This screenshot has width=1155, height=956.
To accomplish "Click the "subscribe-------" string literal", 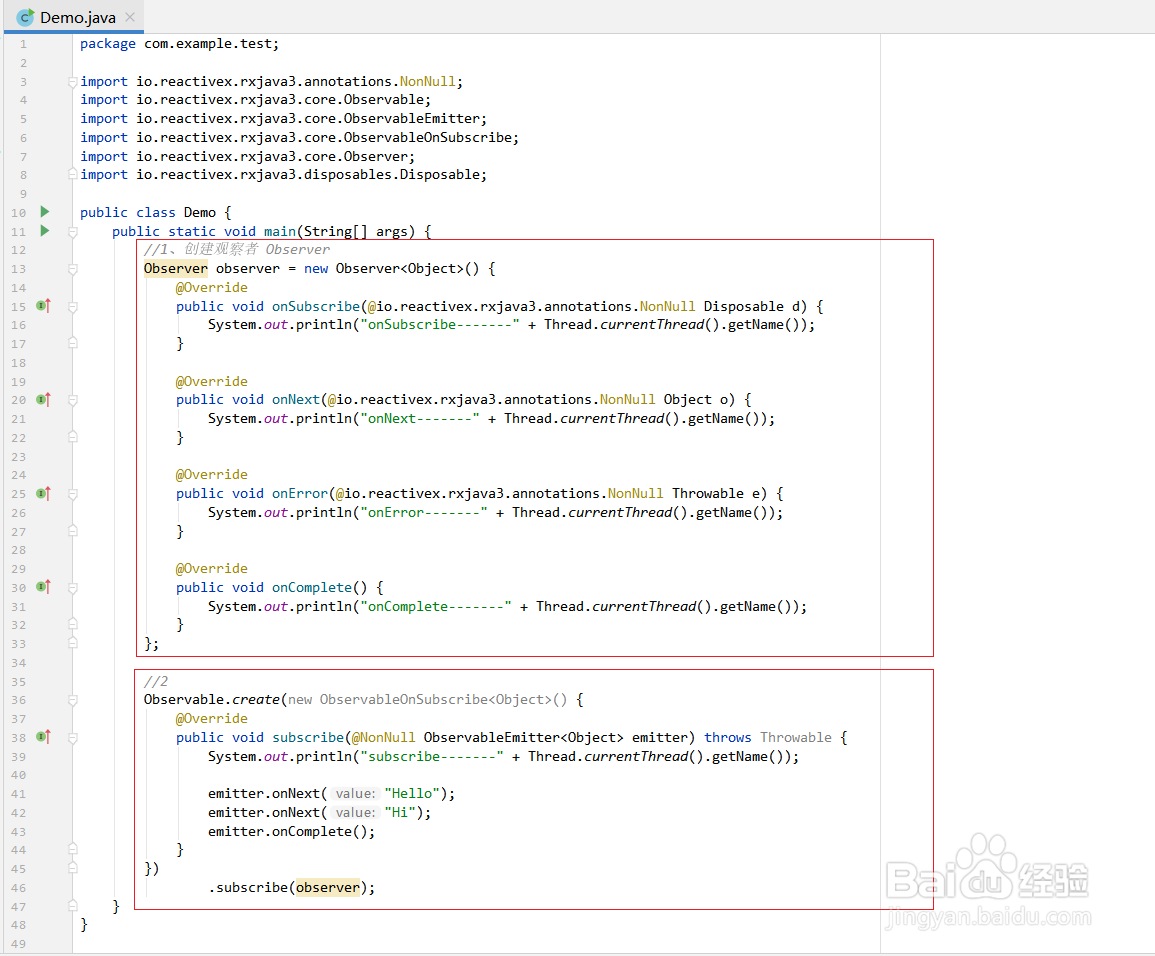I will point(432,756).
